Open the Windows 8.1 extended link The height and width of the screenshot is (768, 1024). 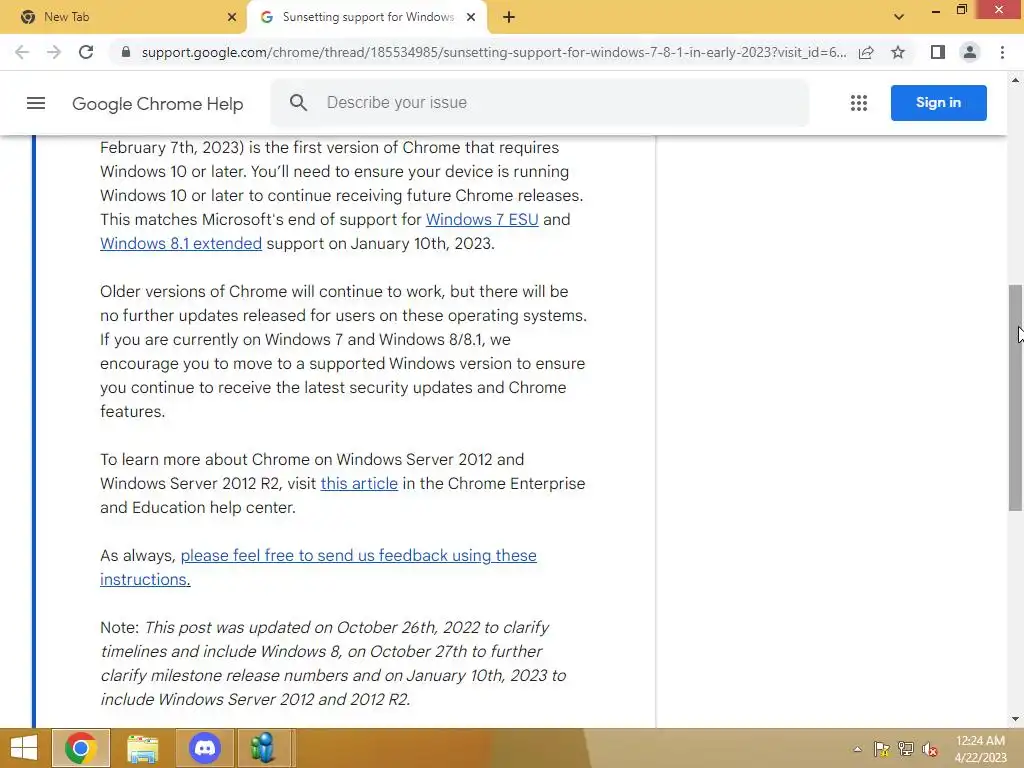click(181, 244)
